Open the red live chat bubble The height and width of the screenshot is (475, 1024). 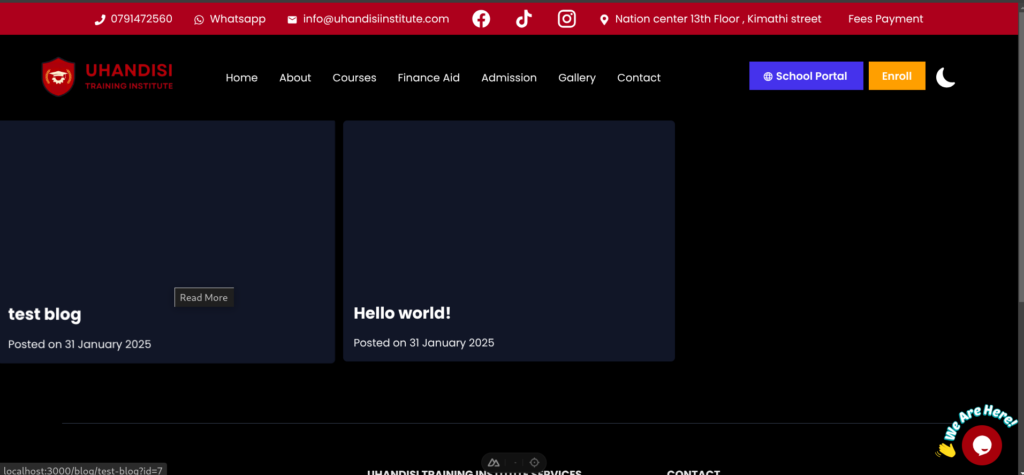point(981,445)
